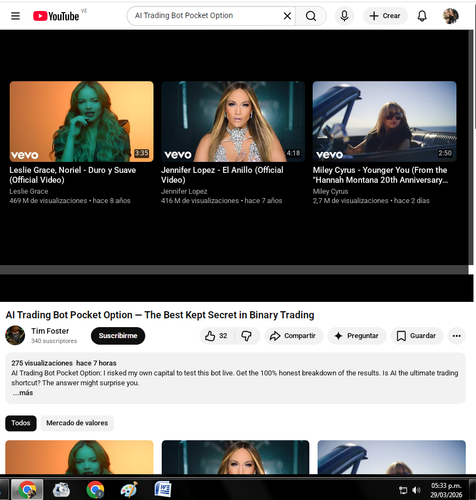Viewport: 476px width, 500px height.
Task: Start voice search with the microphone icon
Action: [x=344, y=16]
